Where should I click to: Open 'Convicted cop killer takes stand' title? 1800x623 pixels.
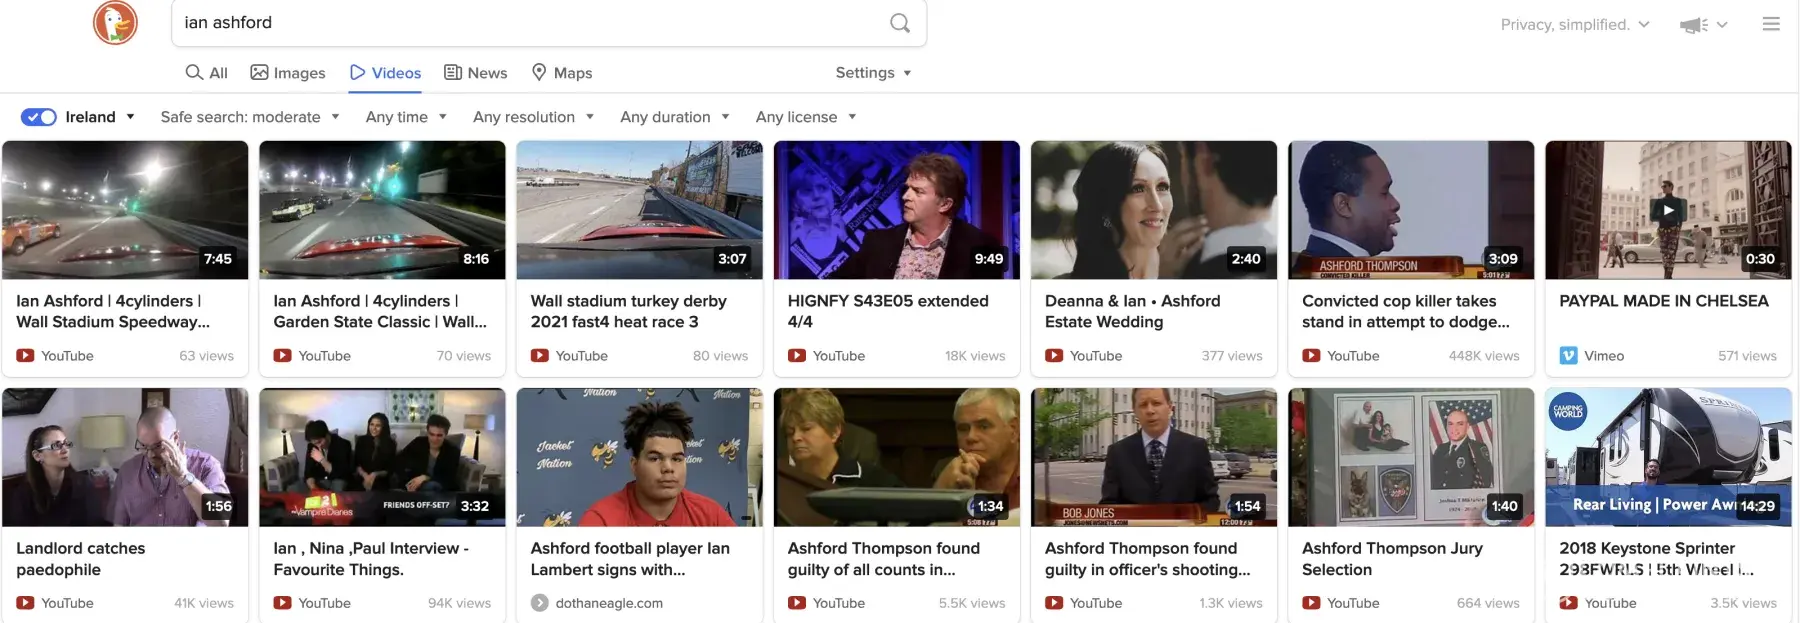click(x=1405, y=311)
